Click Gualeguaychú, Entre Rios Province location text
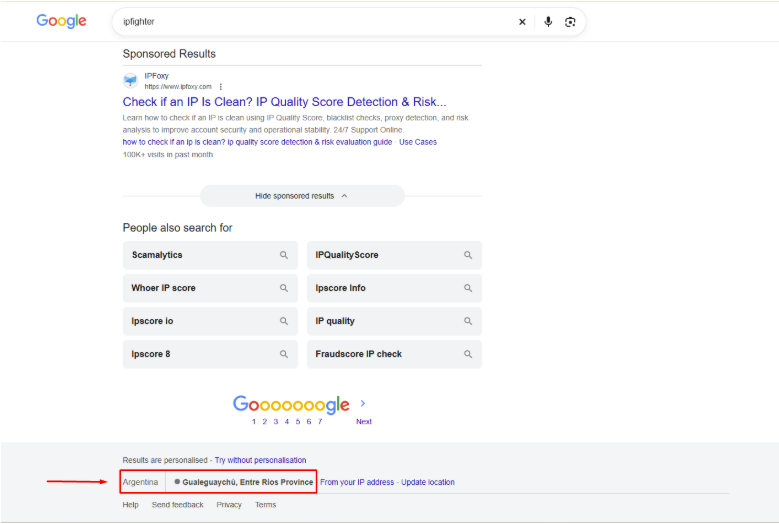Viewport: 779px width, 524px height. 247,482
